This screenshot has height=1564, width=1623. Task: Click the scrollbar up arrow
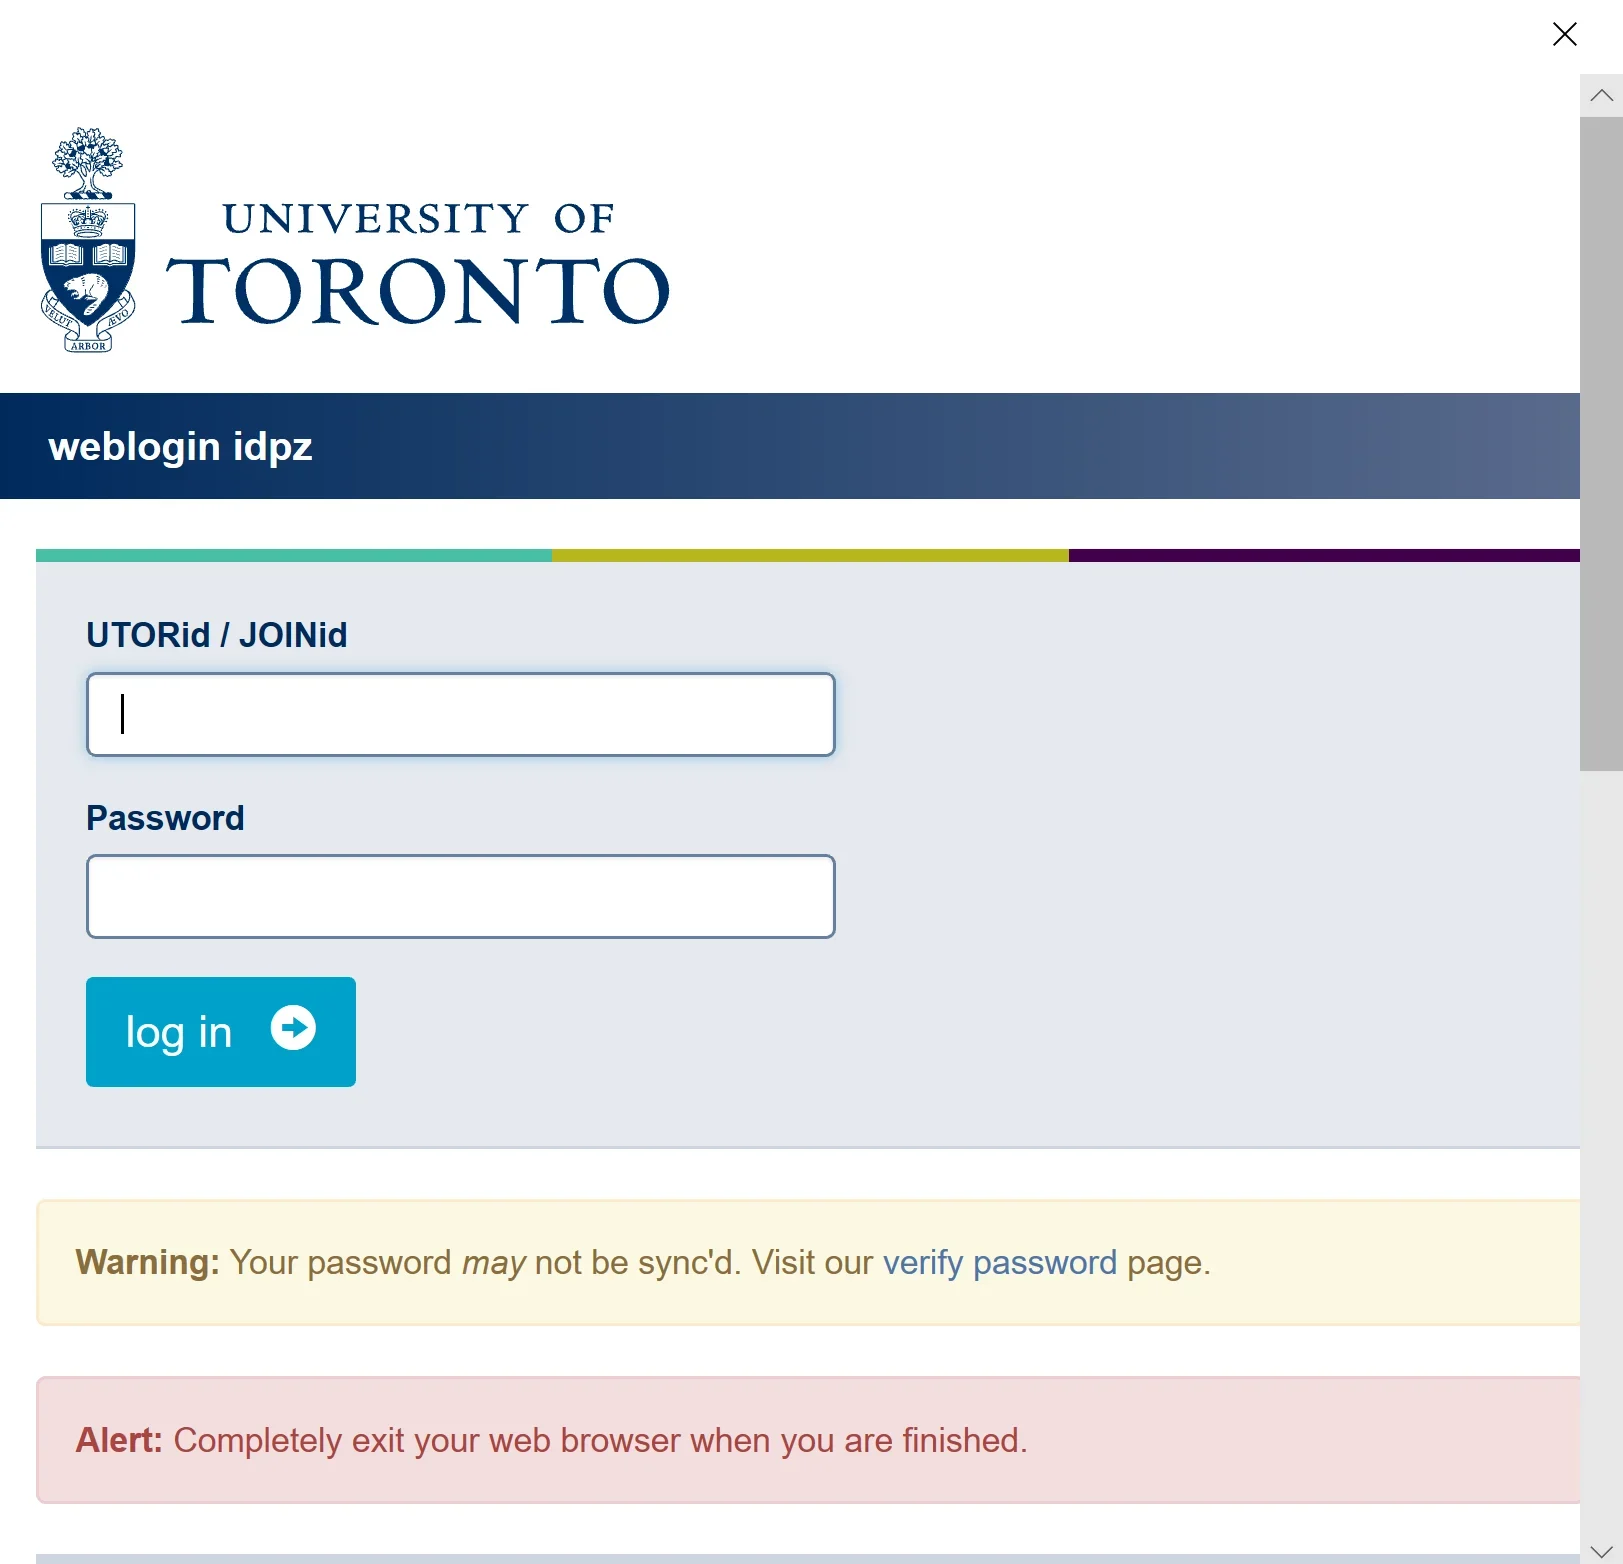click(x=1601, y=93)
